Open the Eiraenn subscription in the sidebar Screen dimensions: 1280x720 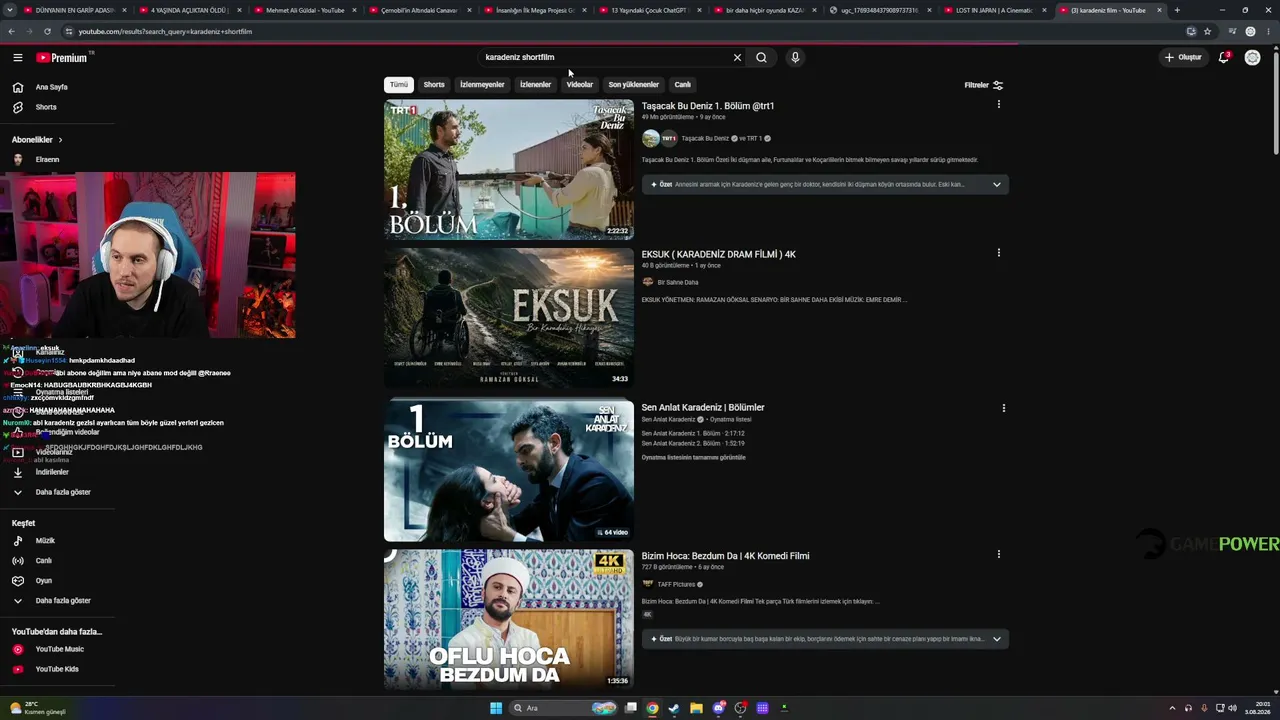[x=47, y=160]
